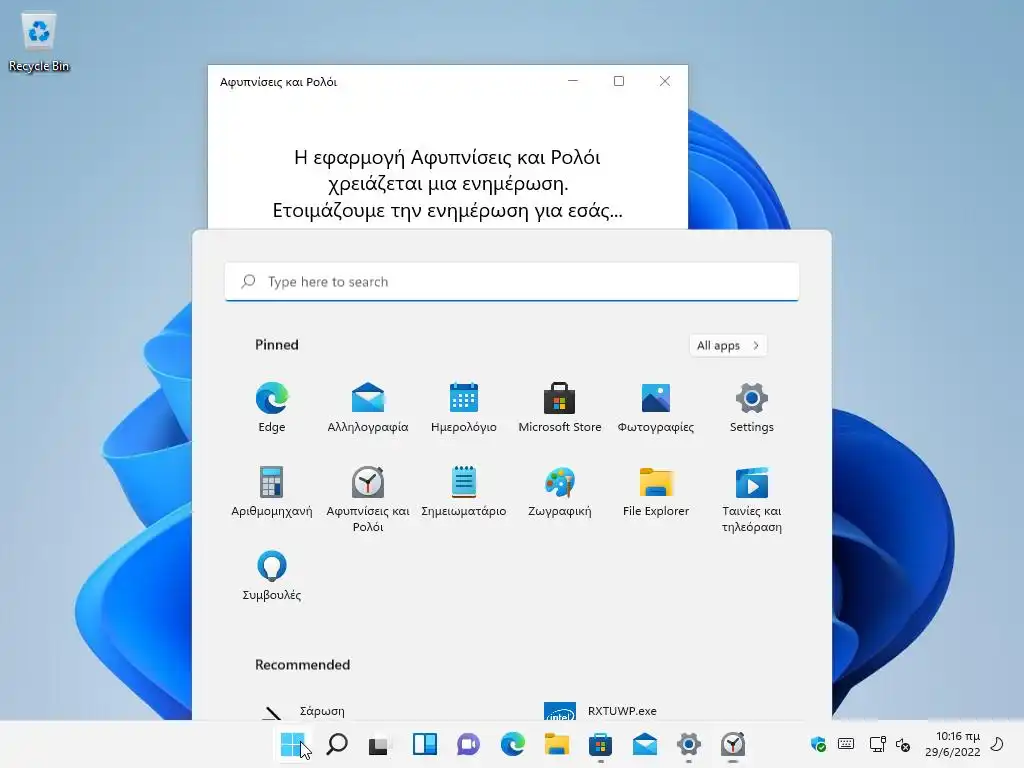Open Ταινίες και τηλεόραση app
Viewport: 1024px width, 768px height.
click(x=752, y=500)
